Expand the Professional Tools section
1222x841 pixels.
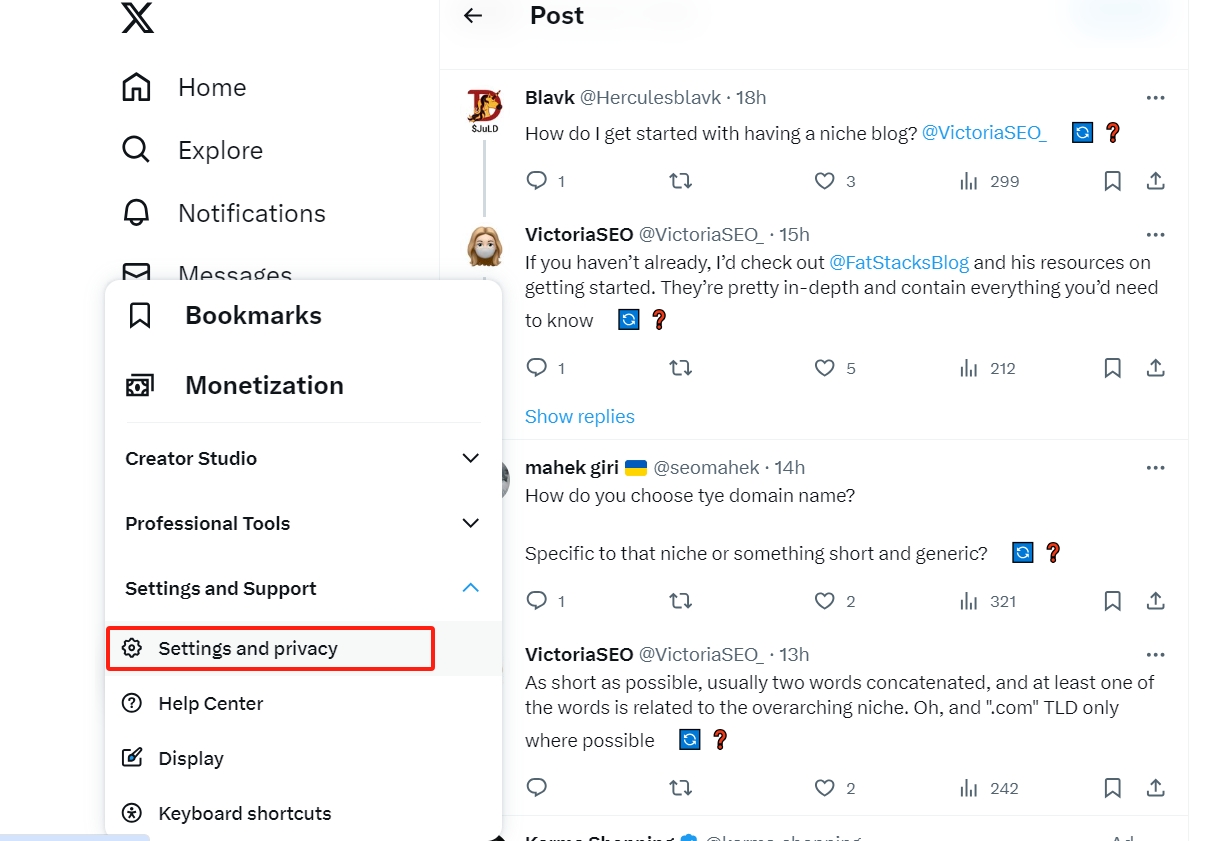(470, 523)
